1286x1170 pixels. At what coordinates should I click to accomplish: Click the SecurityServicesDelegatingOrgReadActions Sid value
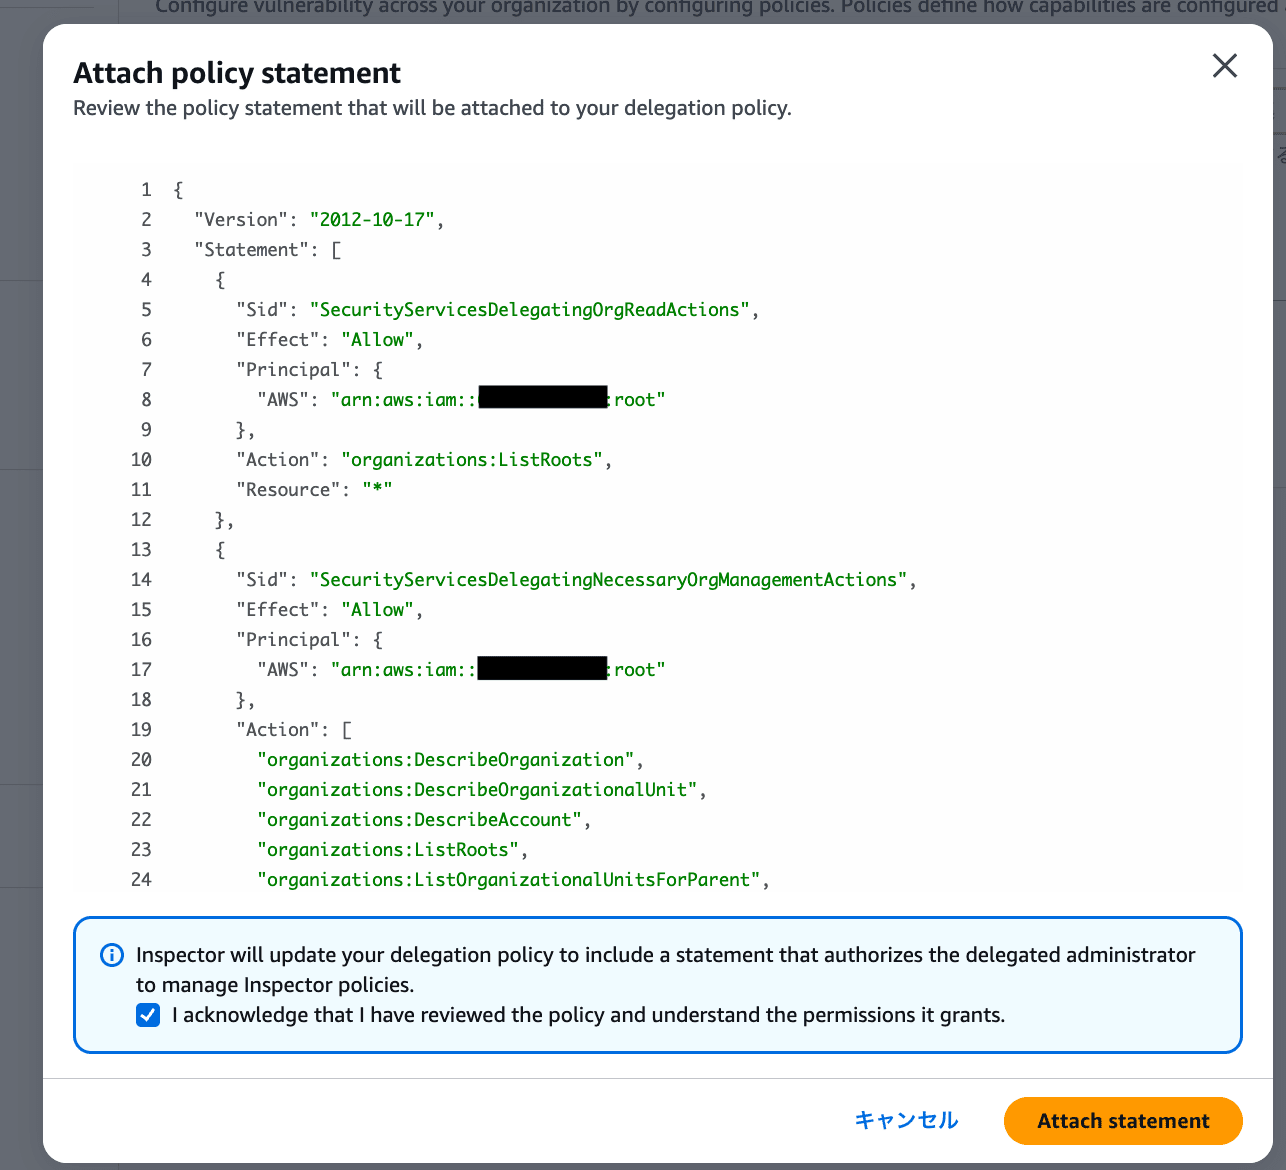(x=530, y=310)
